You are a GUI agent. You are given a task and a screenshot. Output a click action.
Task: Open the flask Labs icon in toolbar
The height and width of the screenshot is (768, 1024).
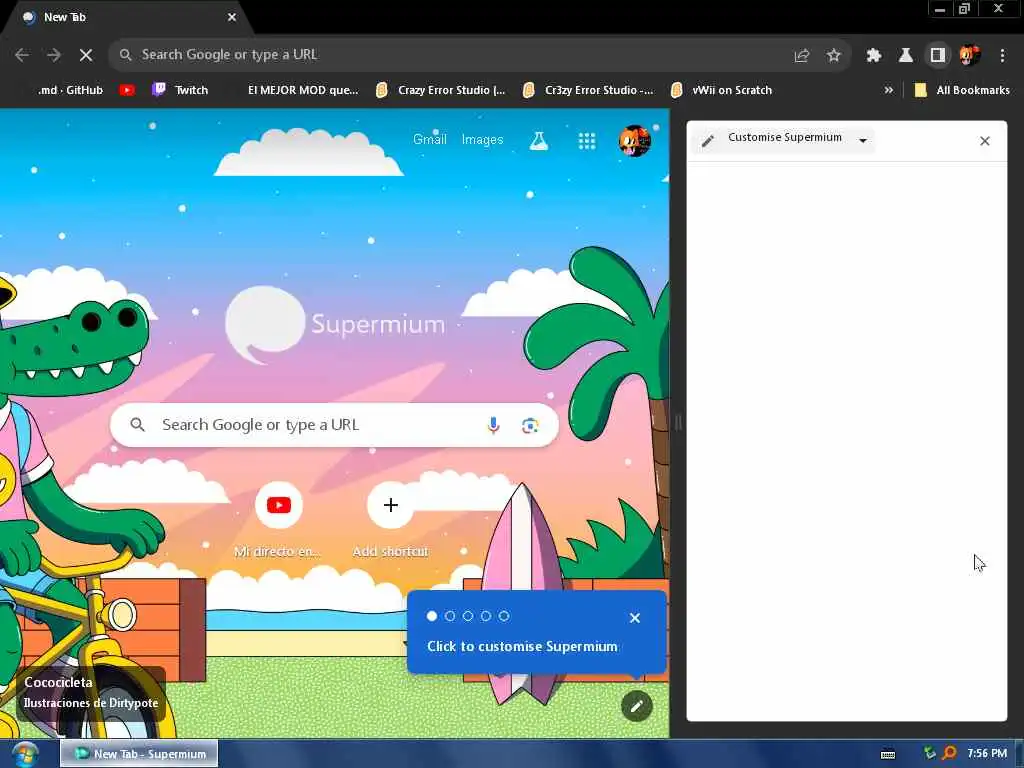906,55
